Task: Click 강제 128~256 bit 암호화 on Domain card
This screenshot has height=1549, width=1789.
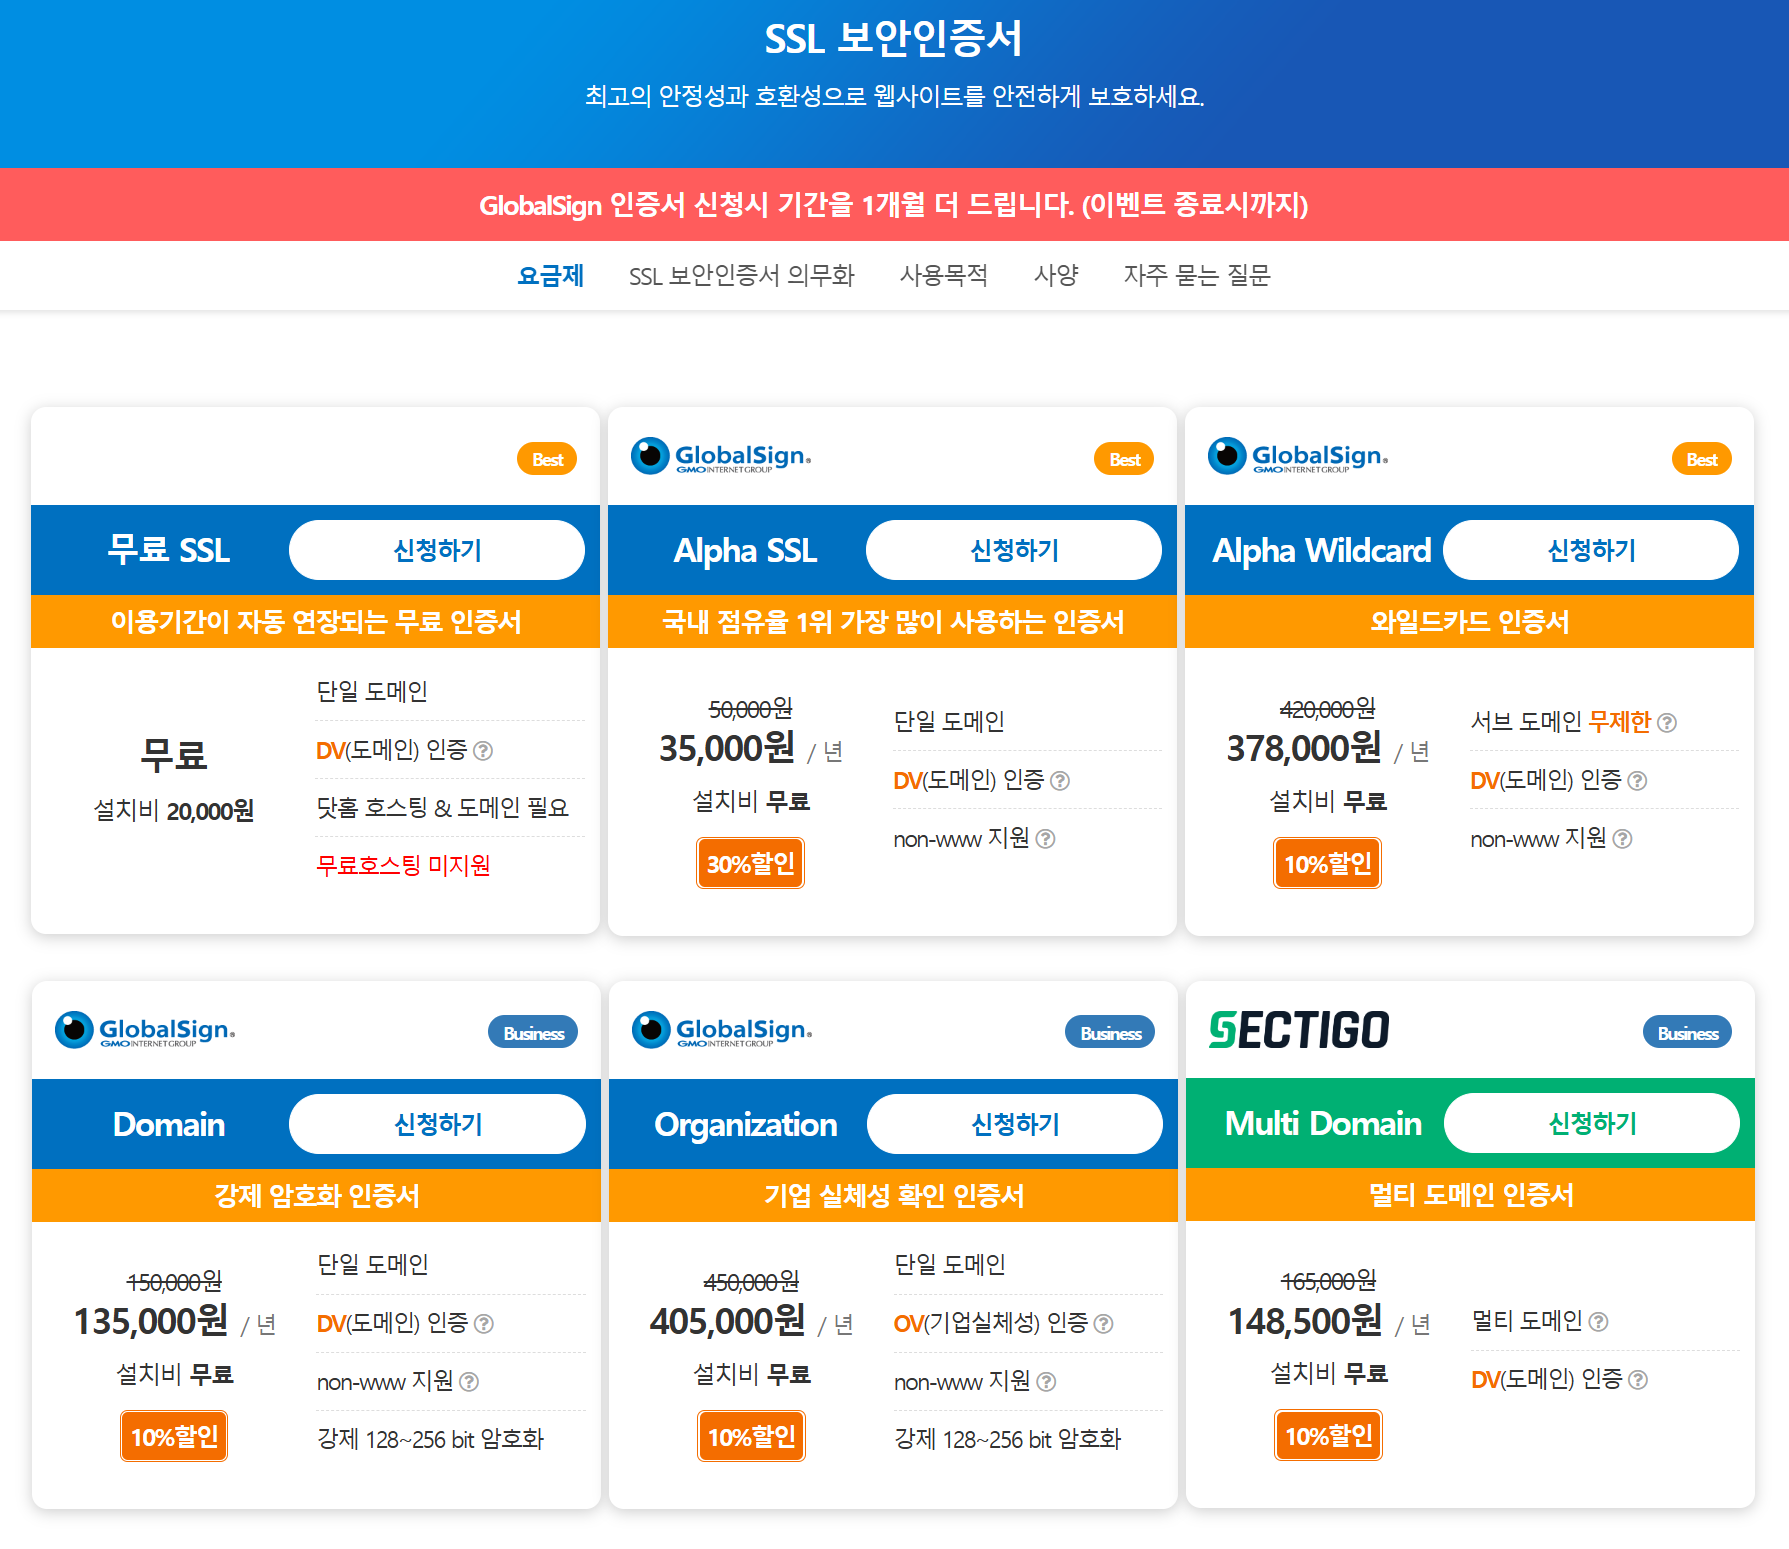Action: click(431, 1439)
